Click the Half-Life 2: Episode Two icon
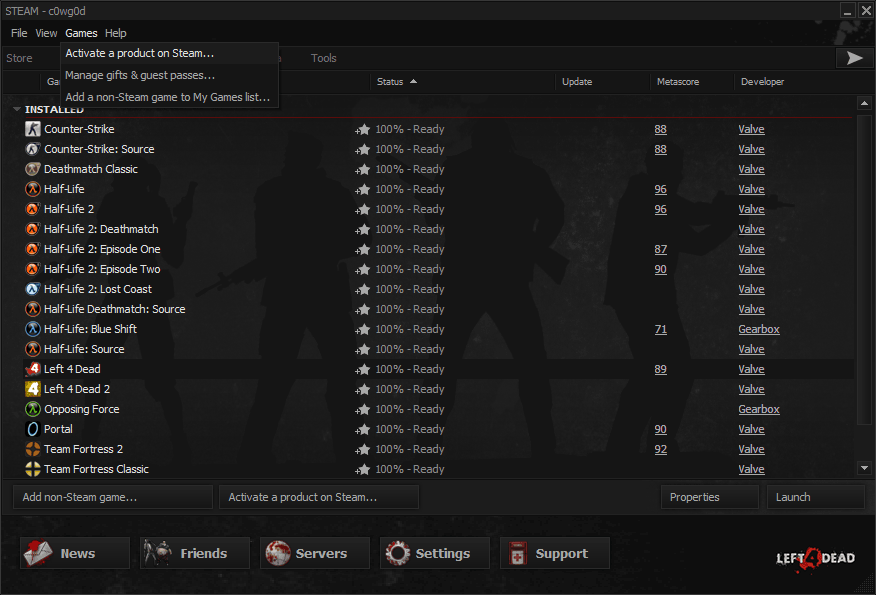Screen dimensions: 876x595 coord(32,269)
